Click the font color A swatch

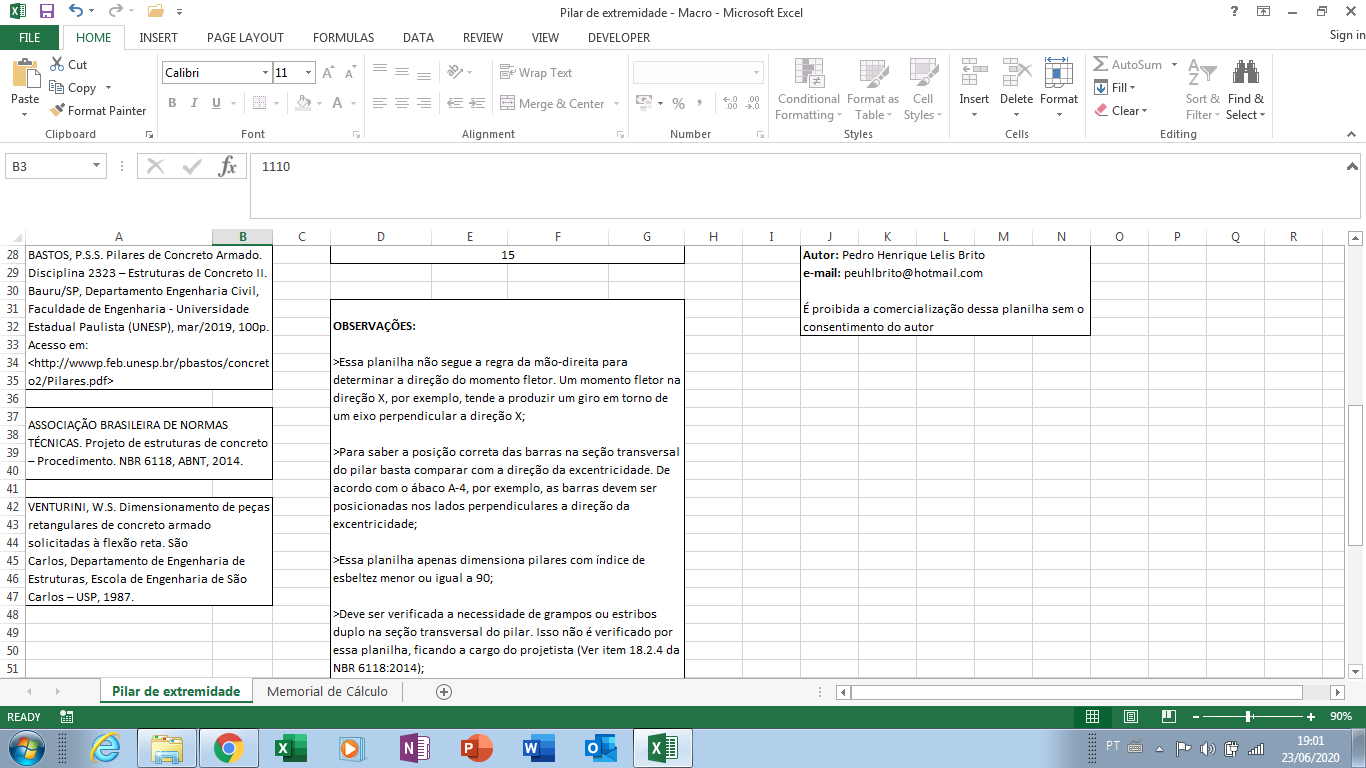(x=338, y=103)
